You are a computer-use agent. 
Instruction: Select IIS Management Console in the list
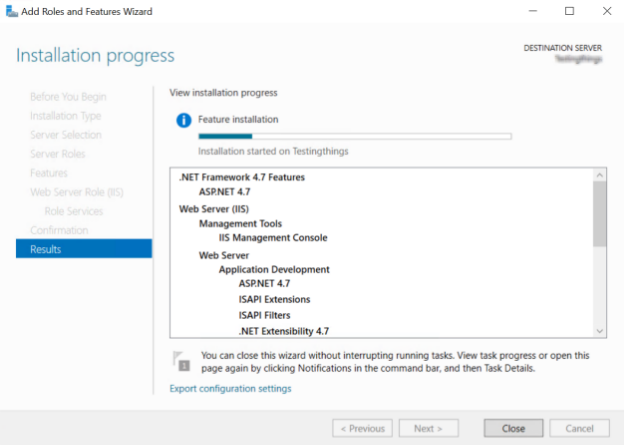click(272, 238)
